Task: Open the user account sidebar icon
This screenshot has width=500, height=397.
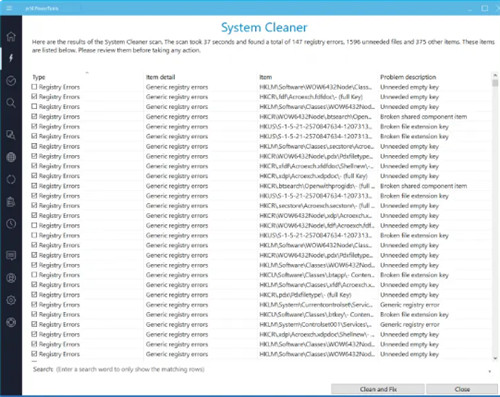Action: tap(11, 278)
